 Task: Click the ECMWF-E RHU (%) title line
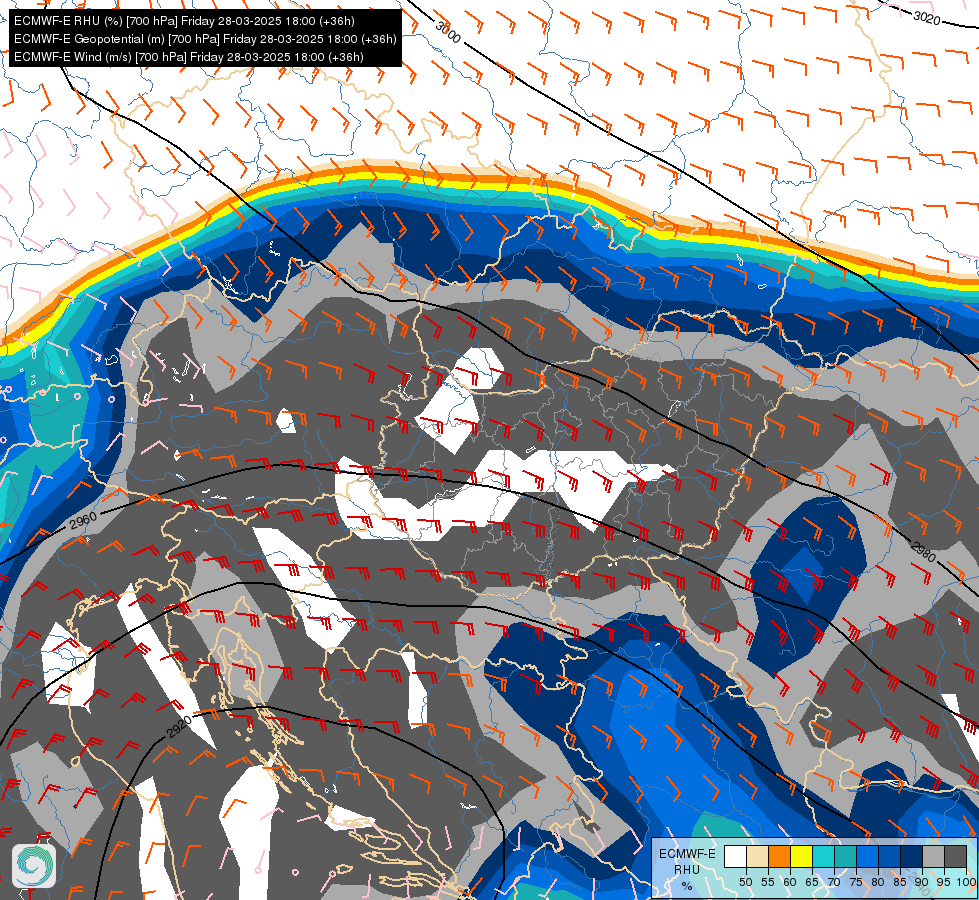pos(184,21)
